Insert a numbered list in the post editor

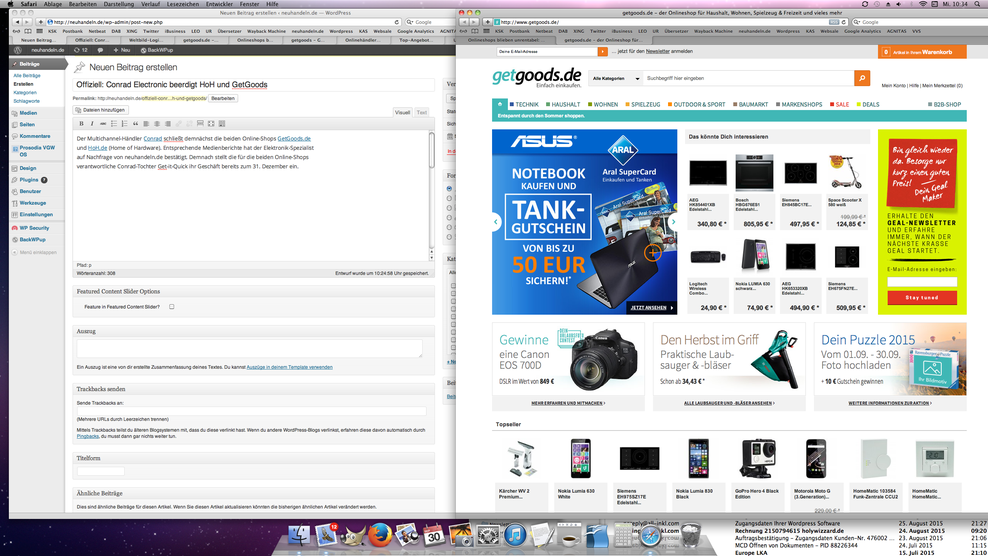[124, 124]
